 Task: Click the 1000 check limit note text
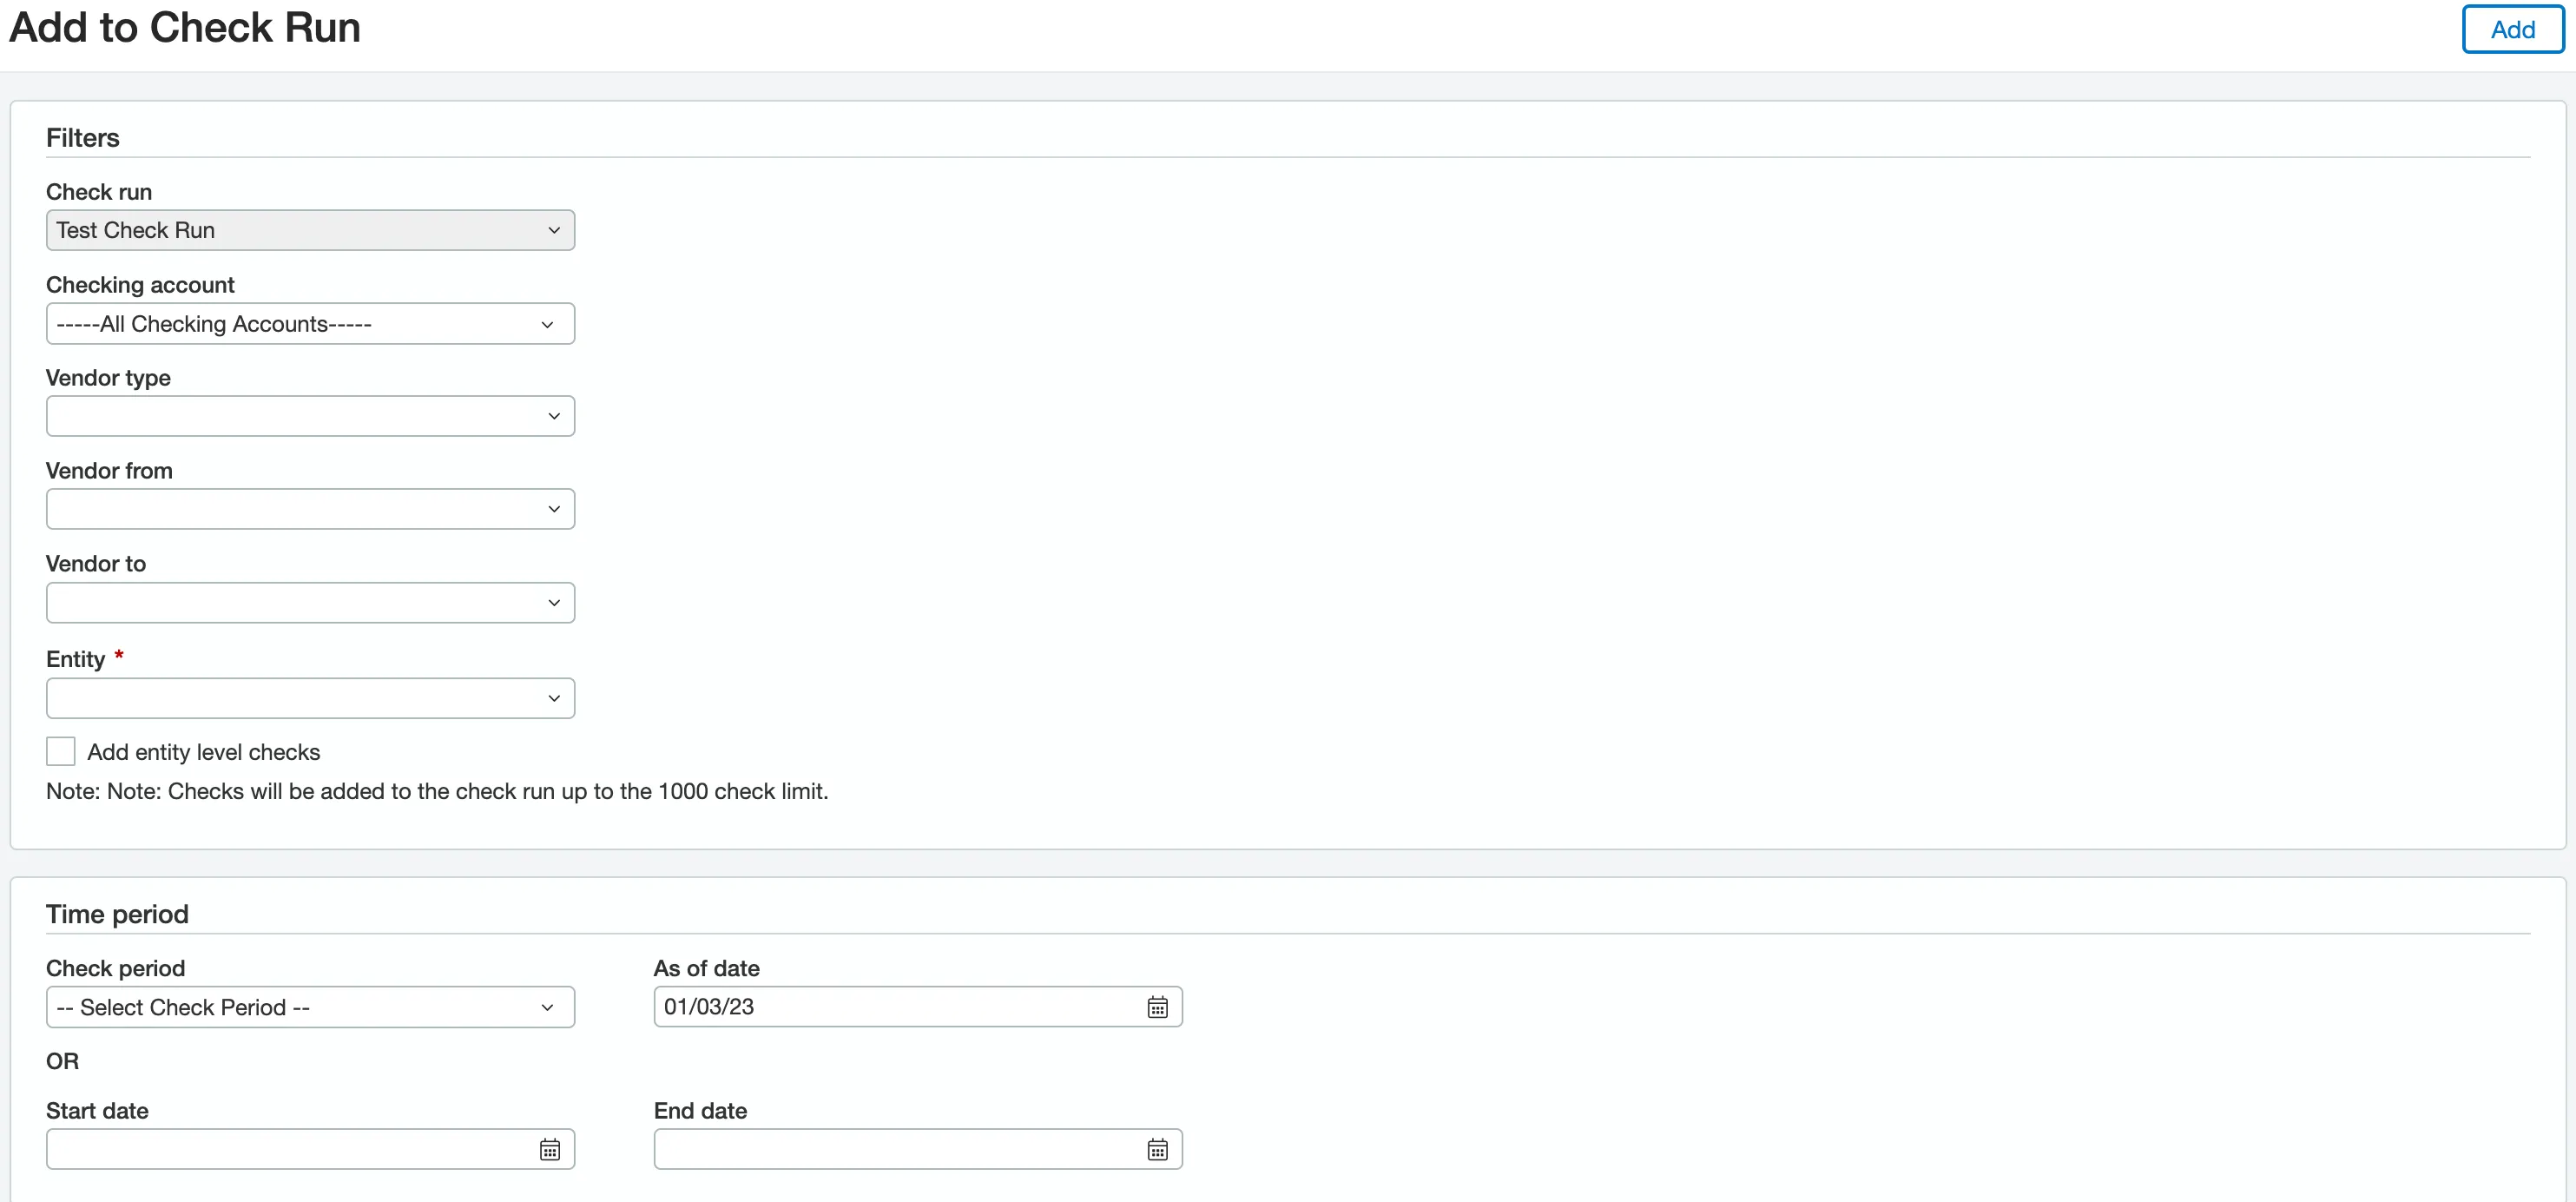pyautogui.click(x=437, y=791)
